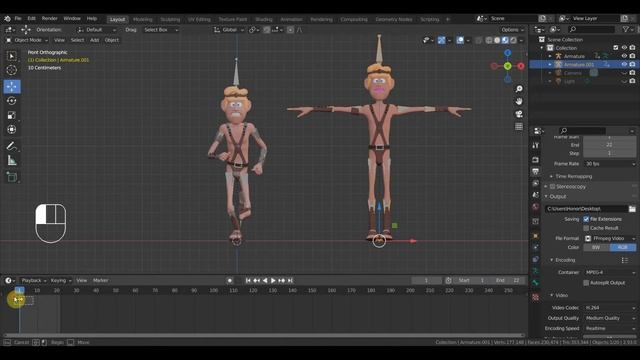Toggle Camera render visibility camera icon
The height and width of the screenshot is (360, 640).
pyautogui.click(x=632, y=73)
